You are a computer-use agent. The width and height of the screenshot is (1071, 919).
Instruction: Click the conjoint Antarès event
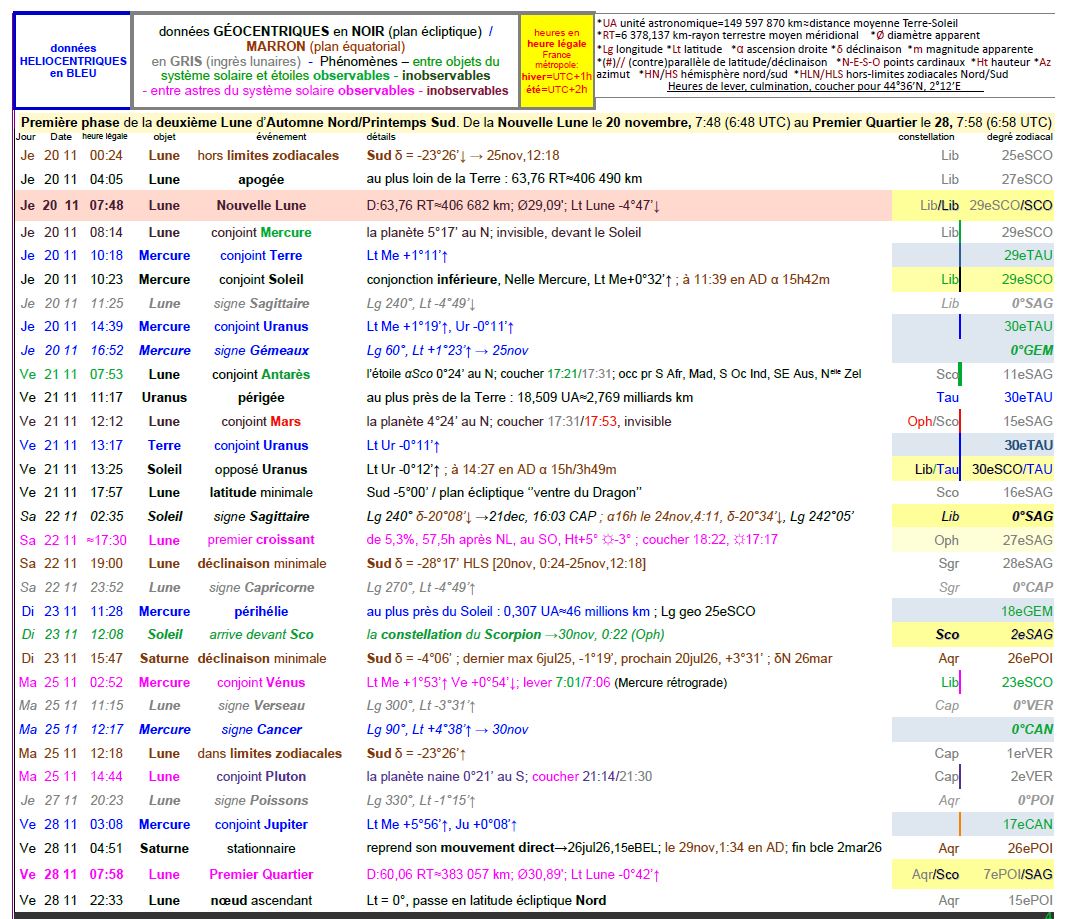tap(261, 374)
